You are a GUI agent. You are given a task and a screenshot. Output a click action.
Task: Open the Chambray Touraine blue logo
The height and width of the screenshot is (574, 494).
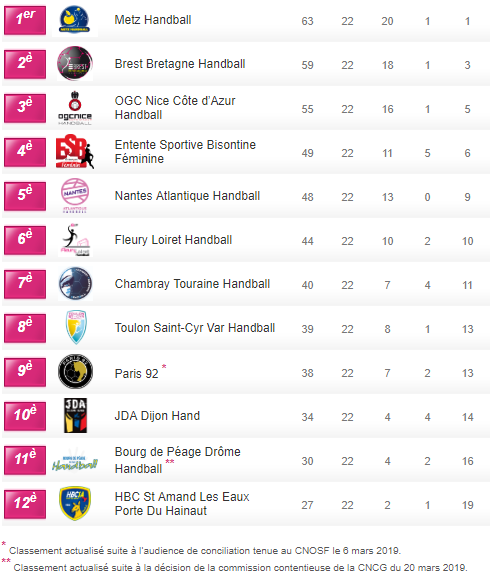[75, 284]
